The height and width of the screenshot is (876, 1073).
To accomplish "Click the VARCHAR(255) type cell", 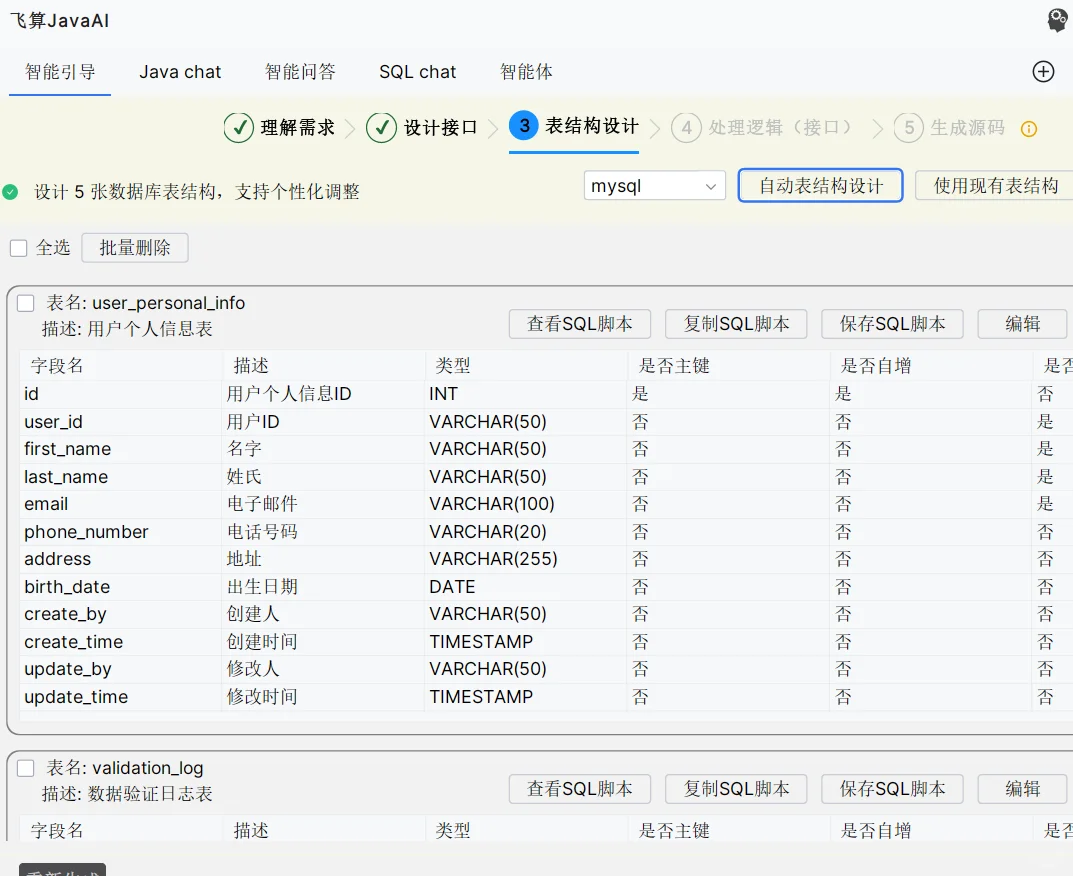I will (526, 559).
